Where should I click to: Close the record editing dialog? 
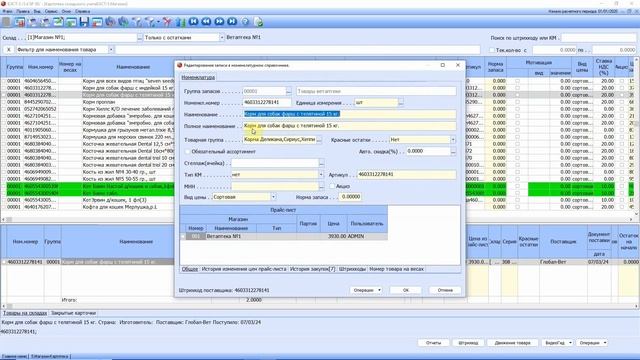coord(458,65)
